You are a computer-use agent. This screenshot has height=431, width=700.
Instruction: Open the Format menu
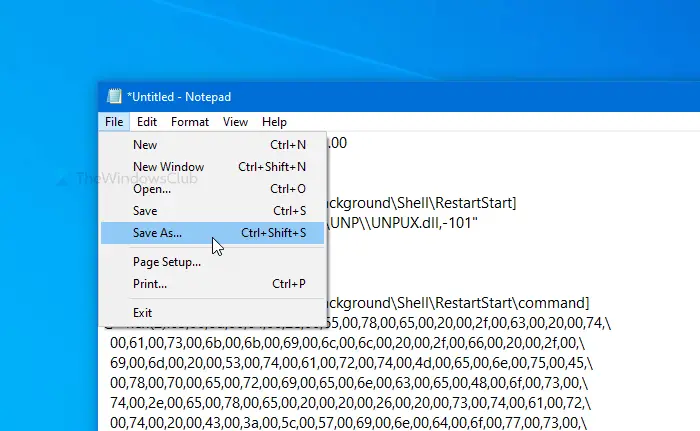(190, 122)
